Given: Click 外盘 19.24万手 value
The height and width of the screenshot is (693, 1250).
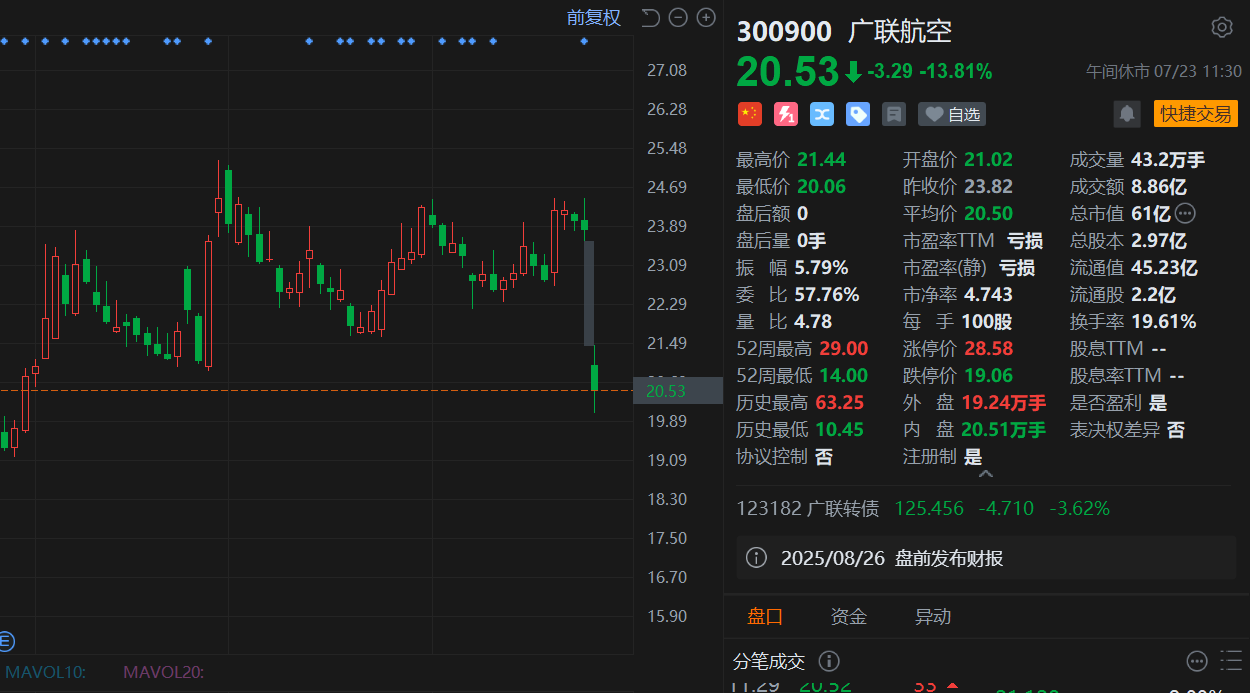Looking at the screenshot, I should click(1004, 402).
